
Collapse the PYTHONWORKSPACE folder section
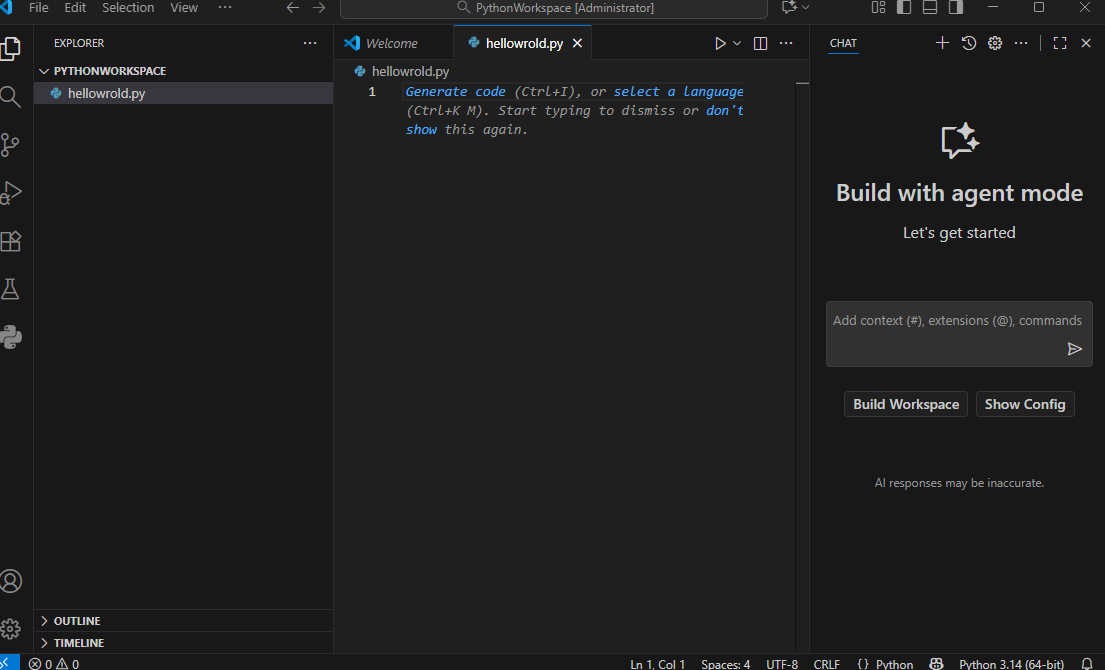pyautogui.click(x=183, y=71)
